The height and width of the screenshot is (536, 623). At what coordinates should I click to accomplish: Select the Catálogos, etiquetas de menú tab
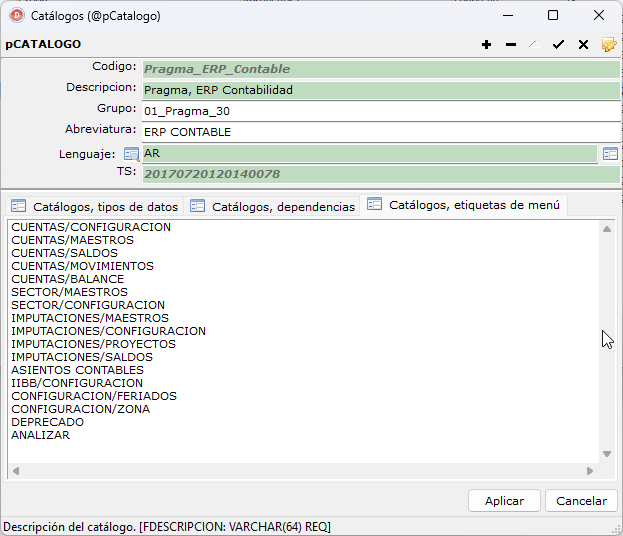(x=463, y=205)
